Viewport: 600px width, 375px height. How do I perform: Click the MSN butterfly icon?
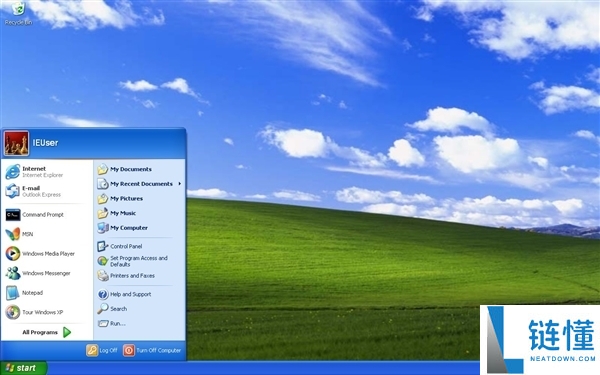coord(13,234)
